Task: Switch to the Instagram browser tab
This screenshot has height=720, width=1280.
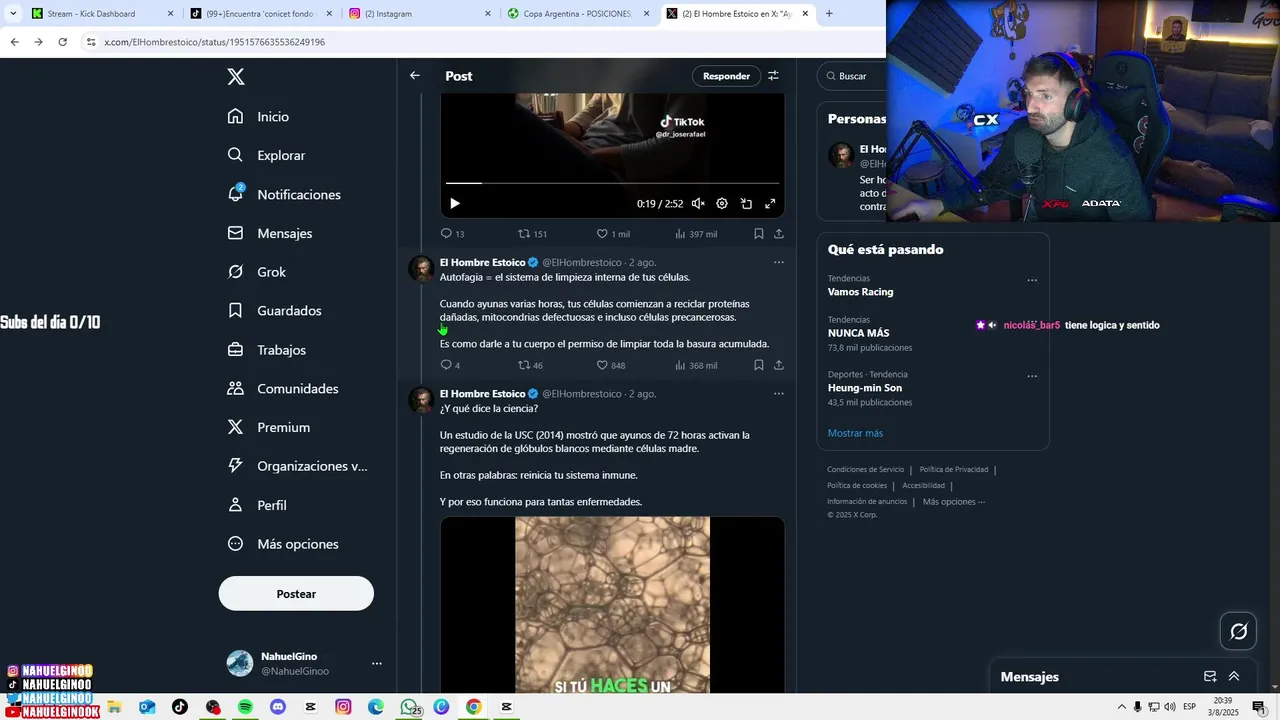Action: pos(420,13)
